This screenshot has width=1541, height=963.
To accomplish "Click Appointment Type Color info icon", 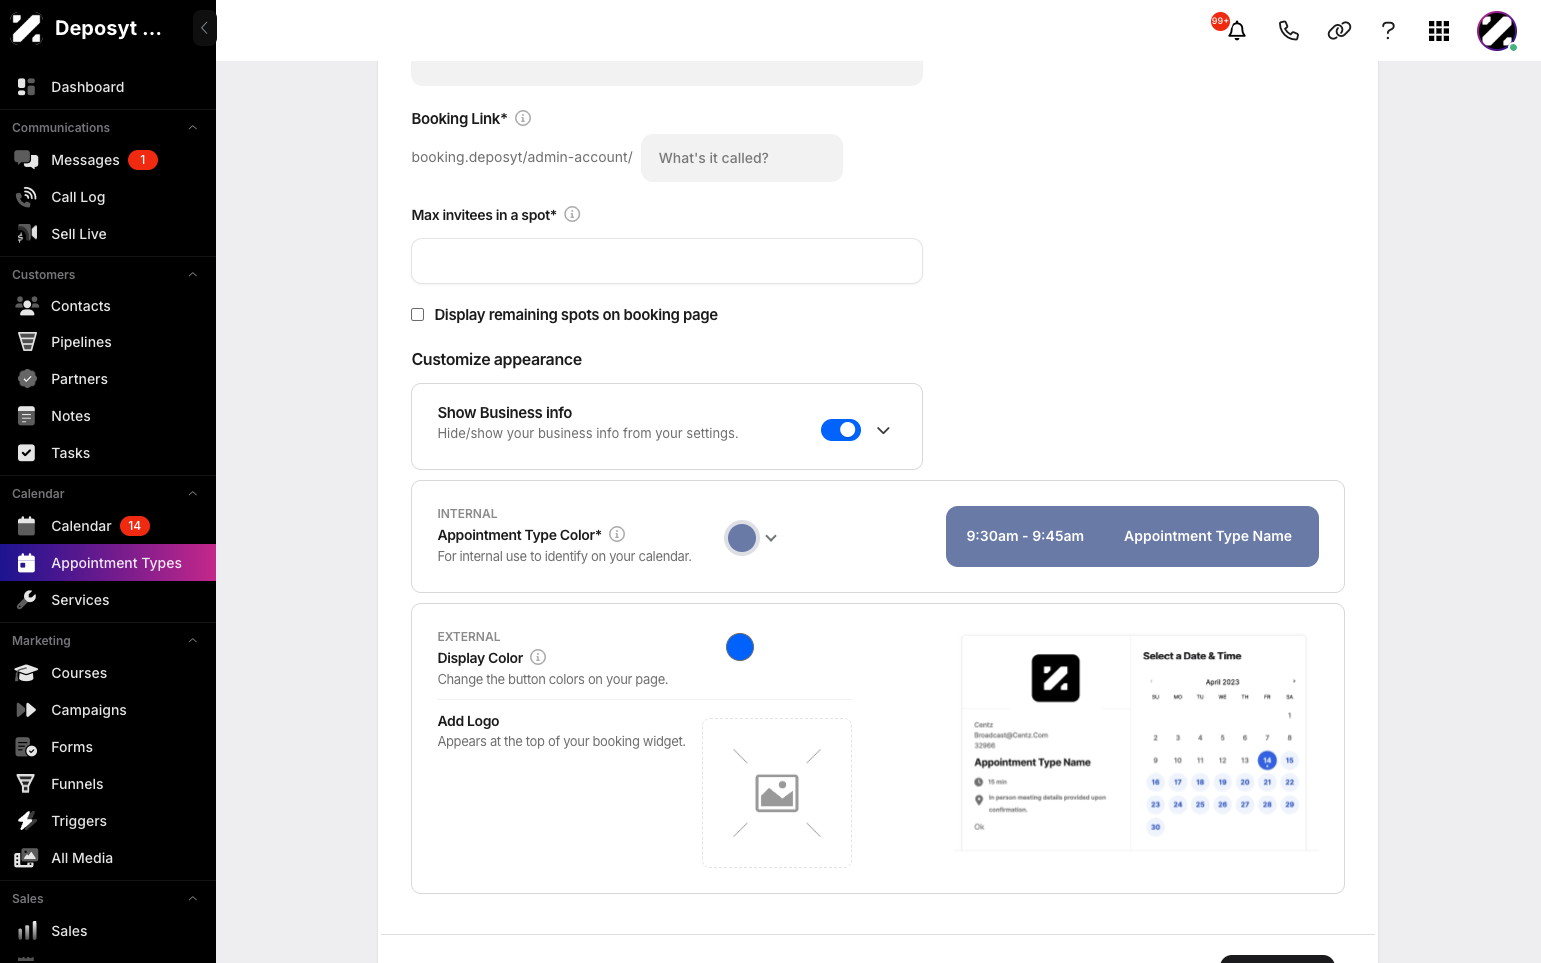I will click(x=617, y=534).
